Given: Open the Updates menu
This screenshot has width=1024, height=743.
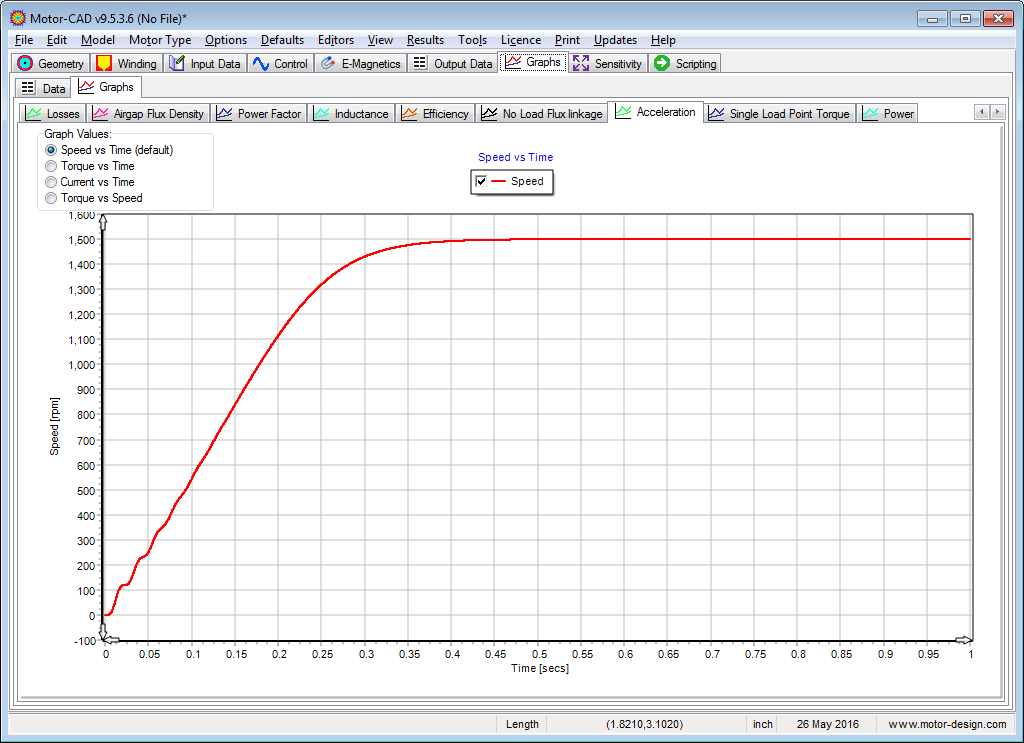Looking at the screenshot, I should coord(615,40).
